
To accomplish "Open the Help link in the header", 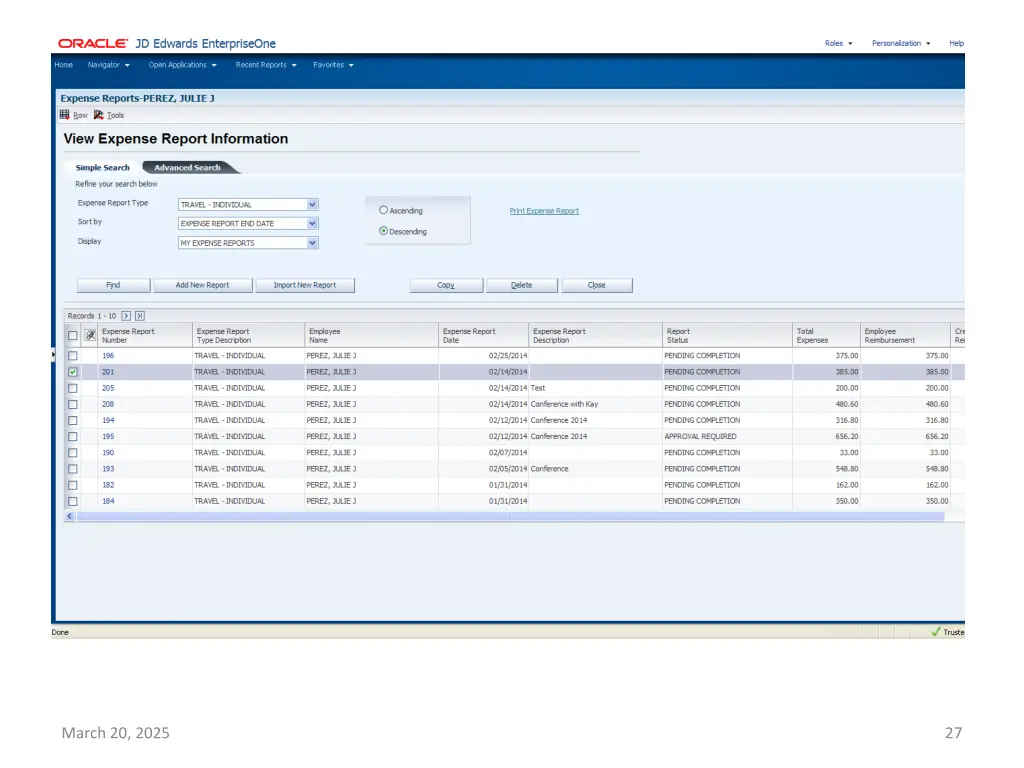I will 957,44.
